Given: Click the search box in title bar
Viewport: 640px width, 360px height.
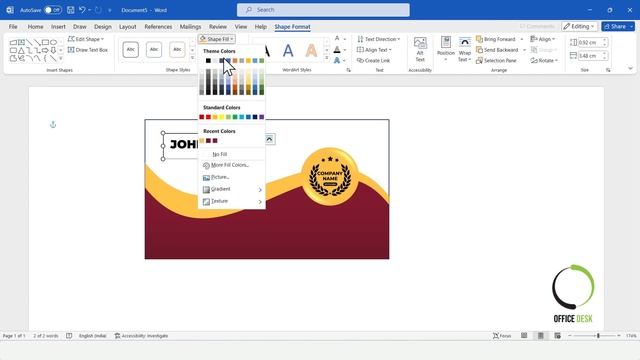Looking at the screenshot, I should (323, 10).
